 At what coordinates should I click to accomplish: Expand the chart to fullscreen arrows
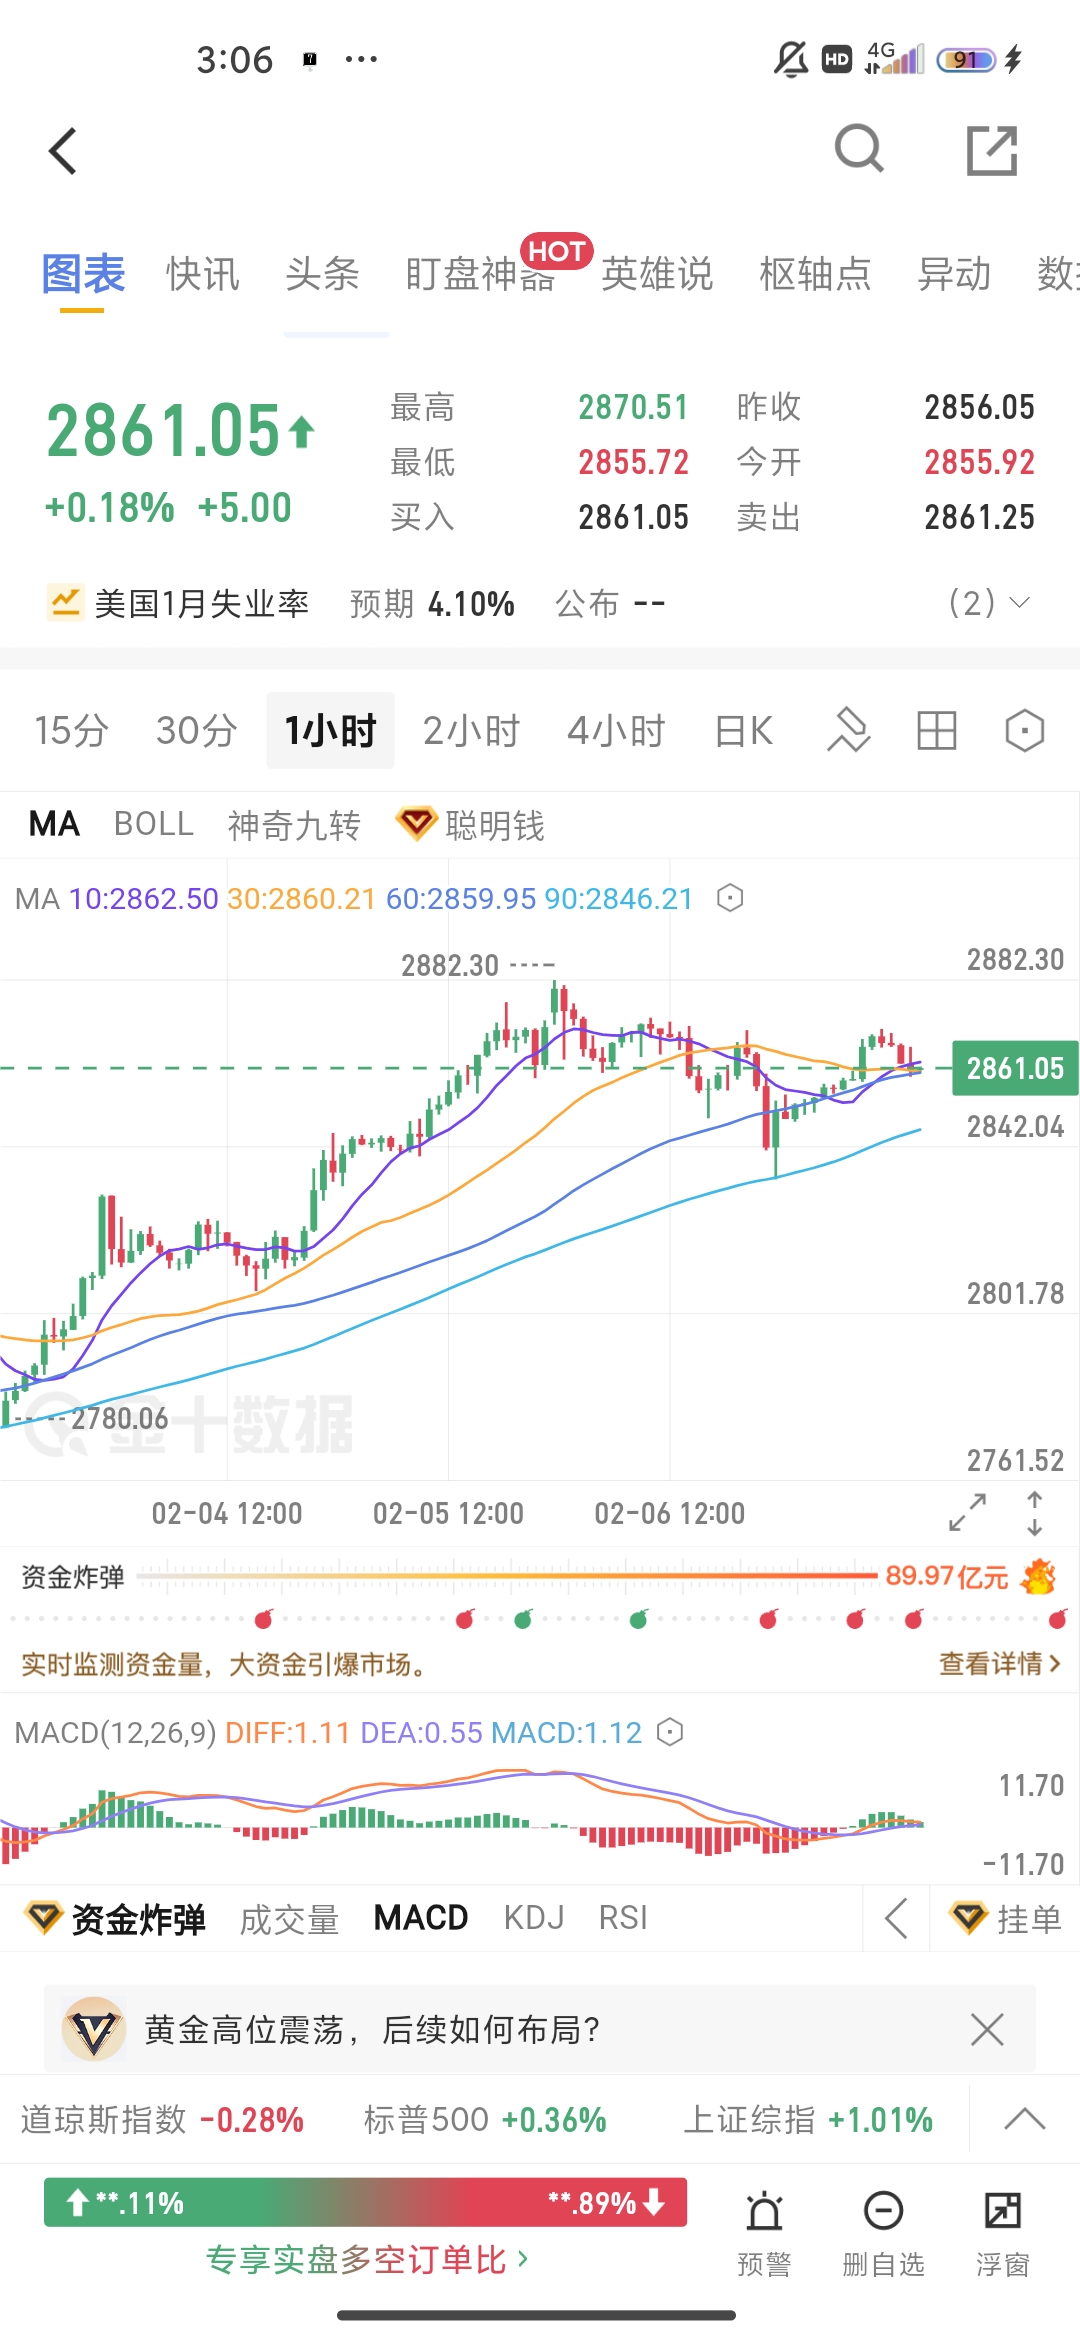pos(966,1514)
